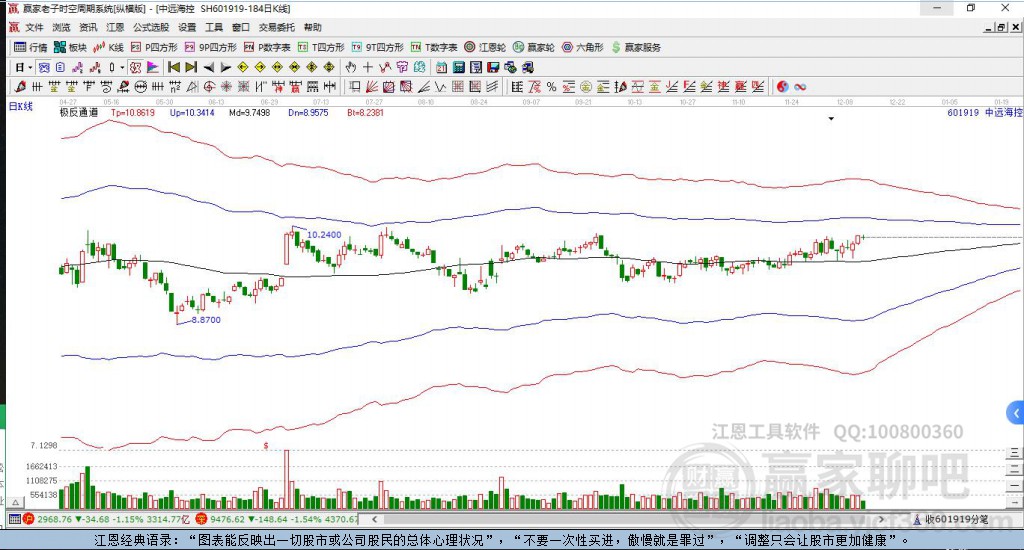Image resolution: width=1024 pixels, height=550 pixels.
Task: Click the 日K线 chart label
Action: tap(20, 106)
